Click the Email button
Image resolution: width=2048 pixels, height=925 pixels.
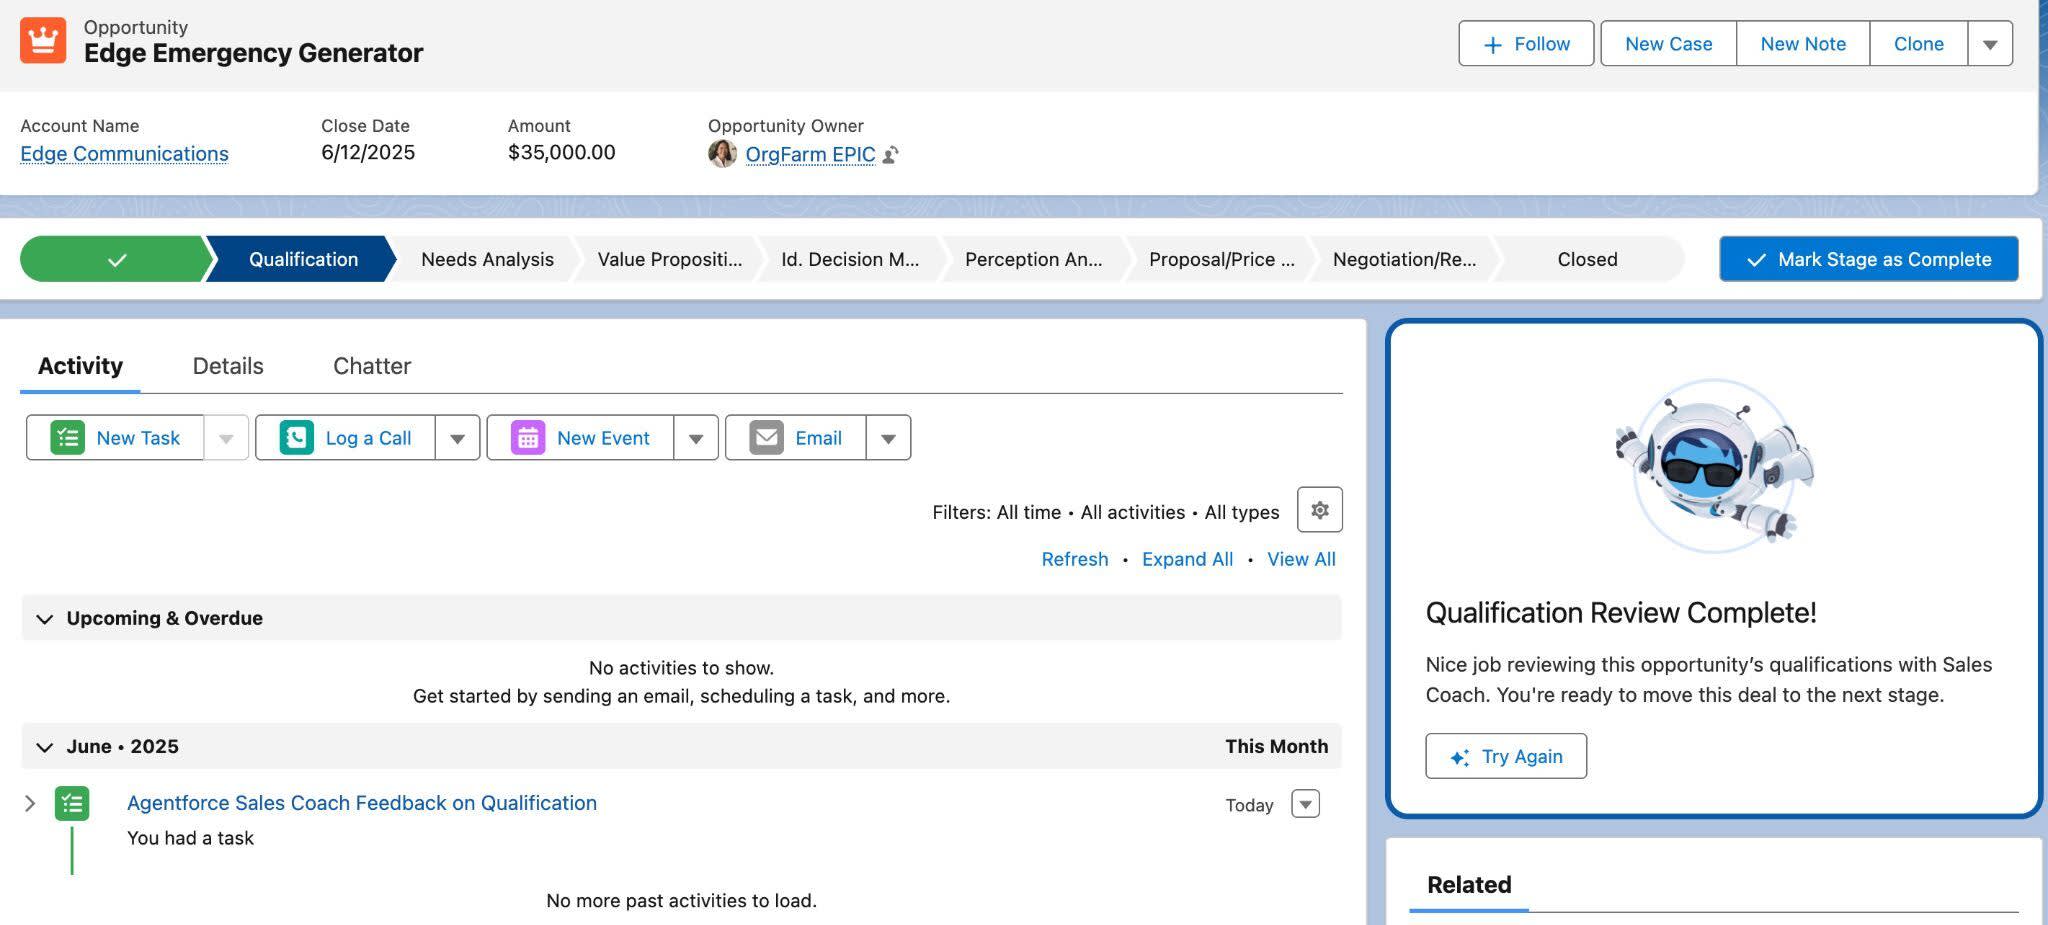click(x=795, y=438)
